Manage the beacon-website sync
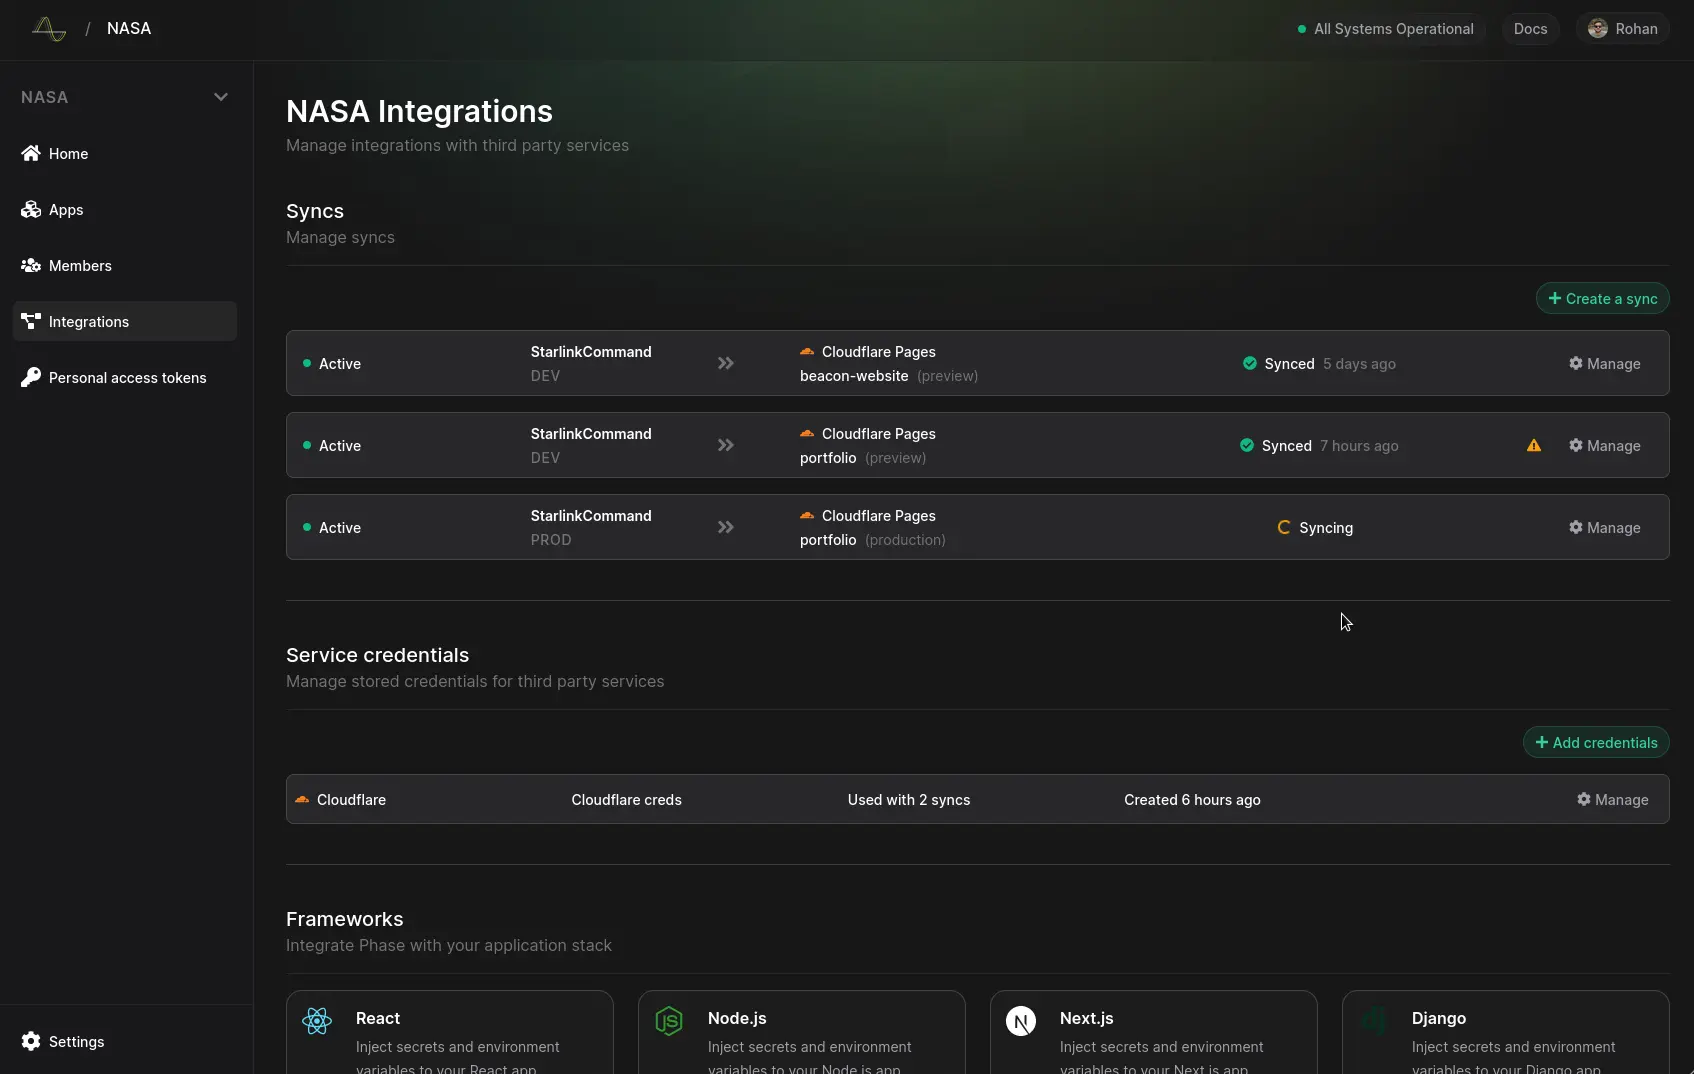 tap(1604, 364)
